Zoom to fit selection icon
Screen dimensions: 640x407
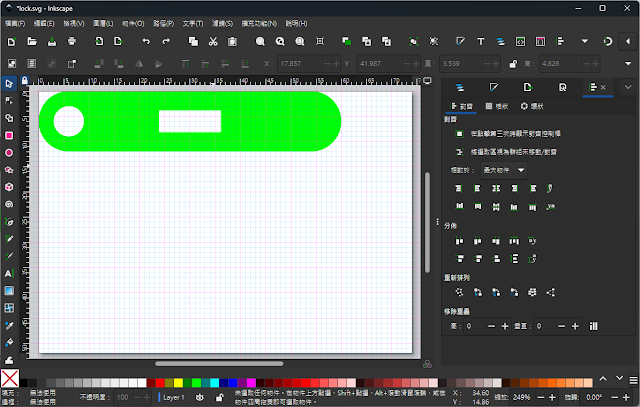(x=260, y=42)
